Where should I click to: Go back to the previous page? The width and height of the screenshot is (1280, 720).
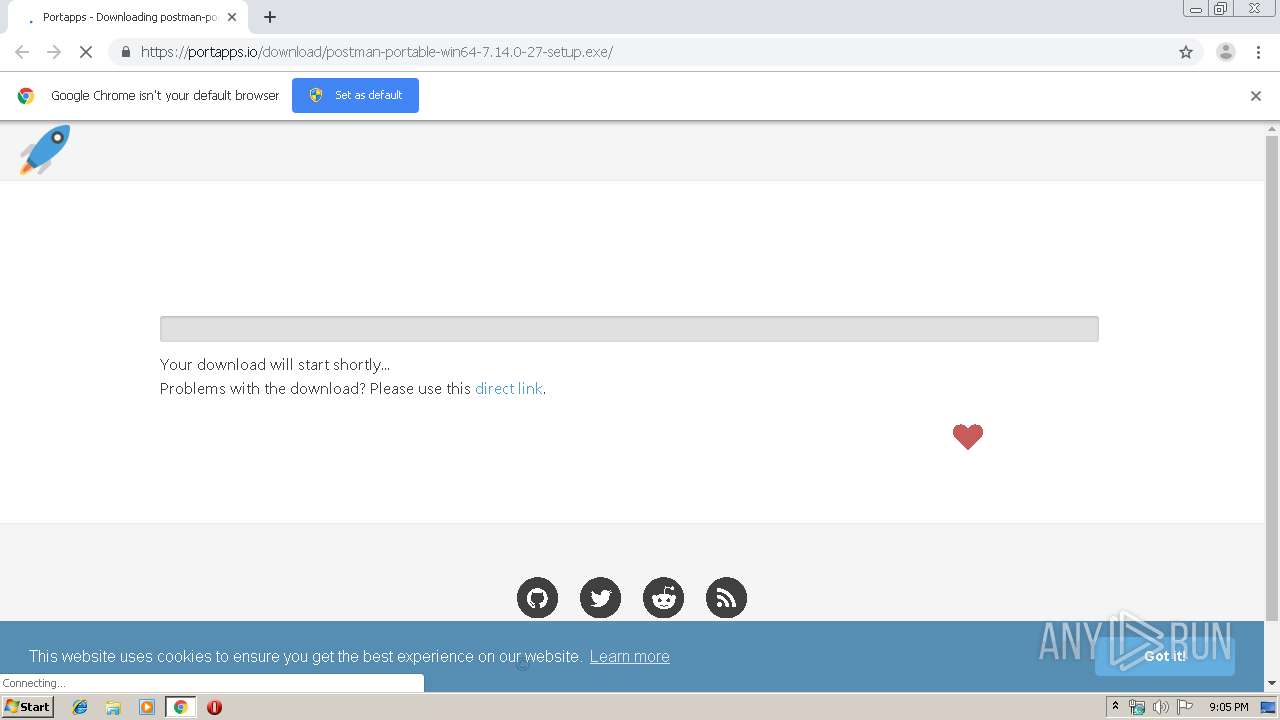point(22,52)
